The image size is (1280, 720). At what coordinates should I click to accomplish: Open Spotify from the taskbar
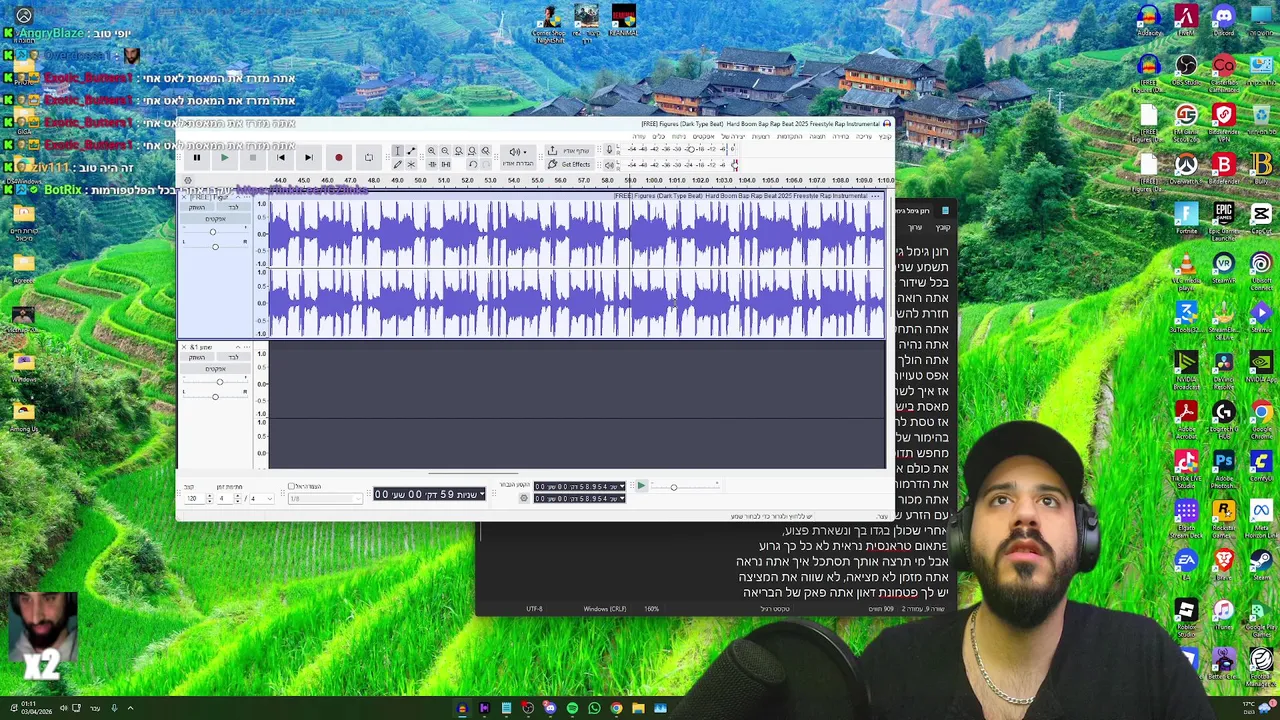[572, 708]
